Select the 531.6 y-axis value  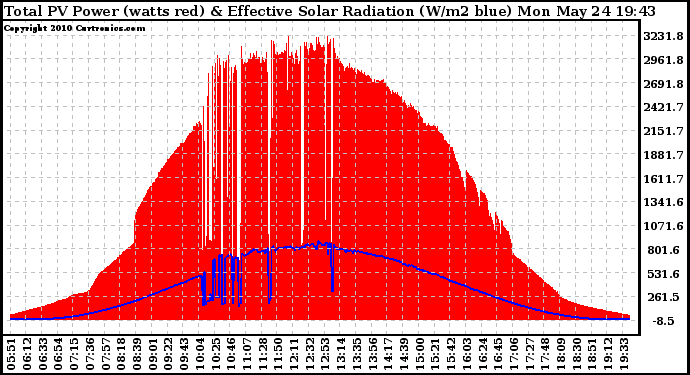tap(663, 274)
